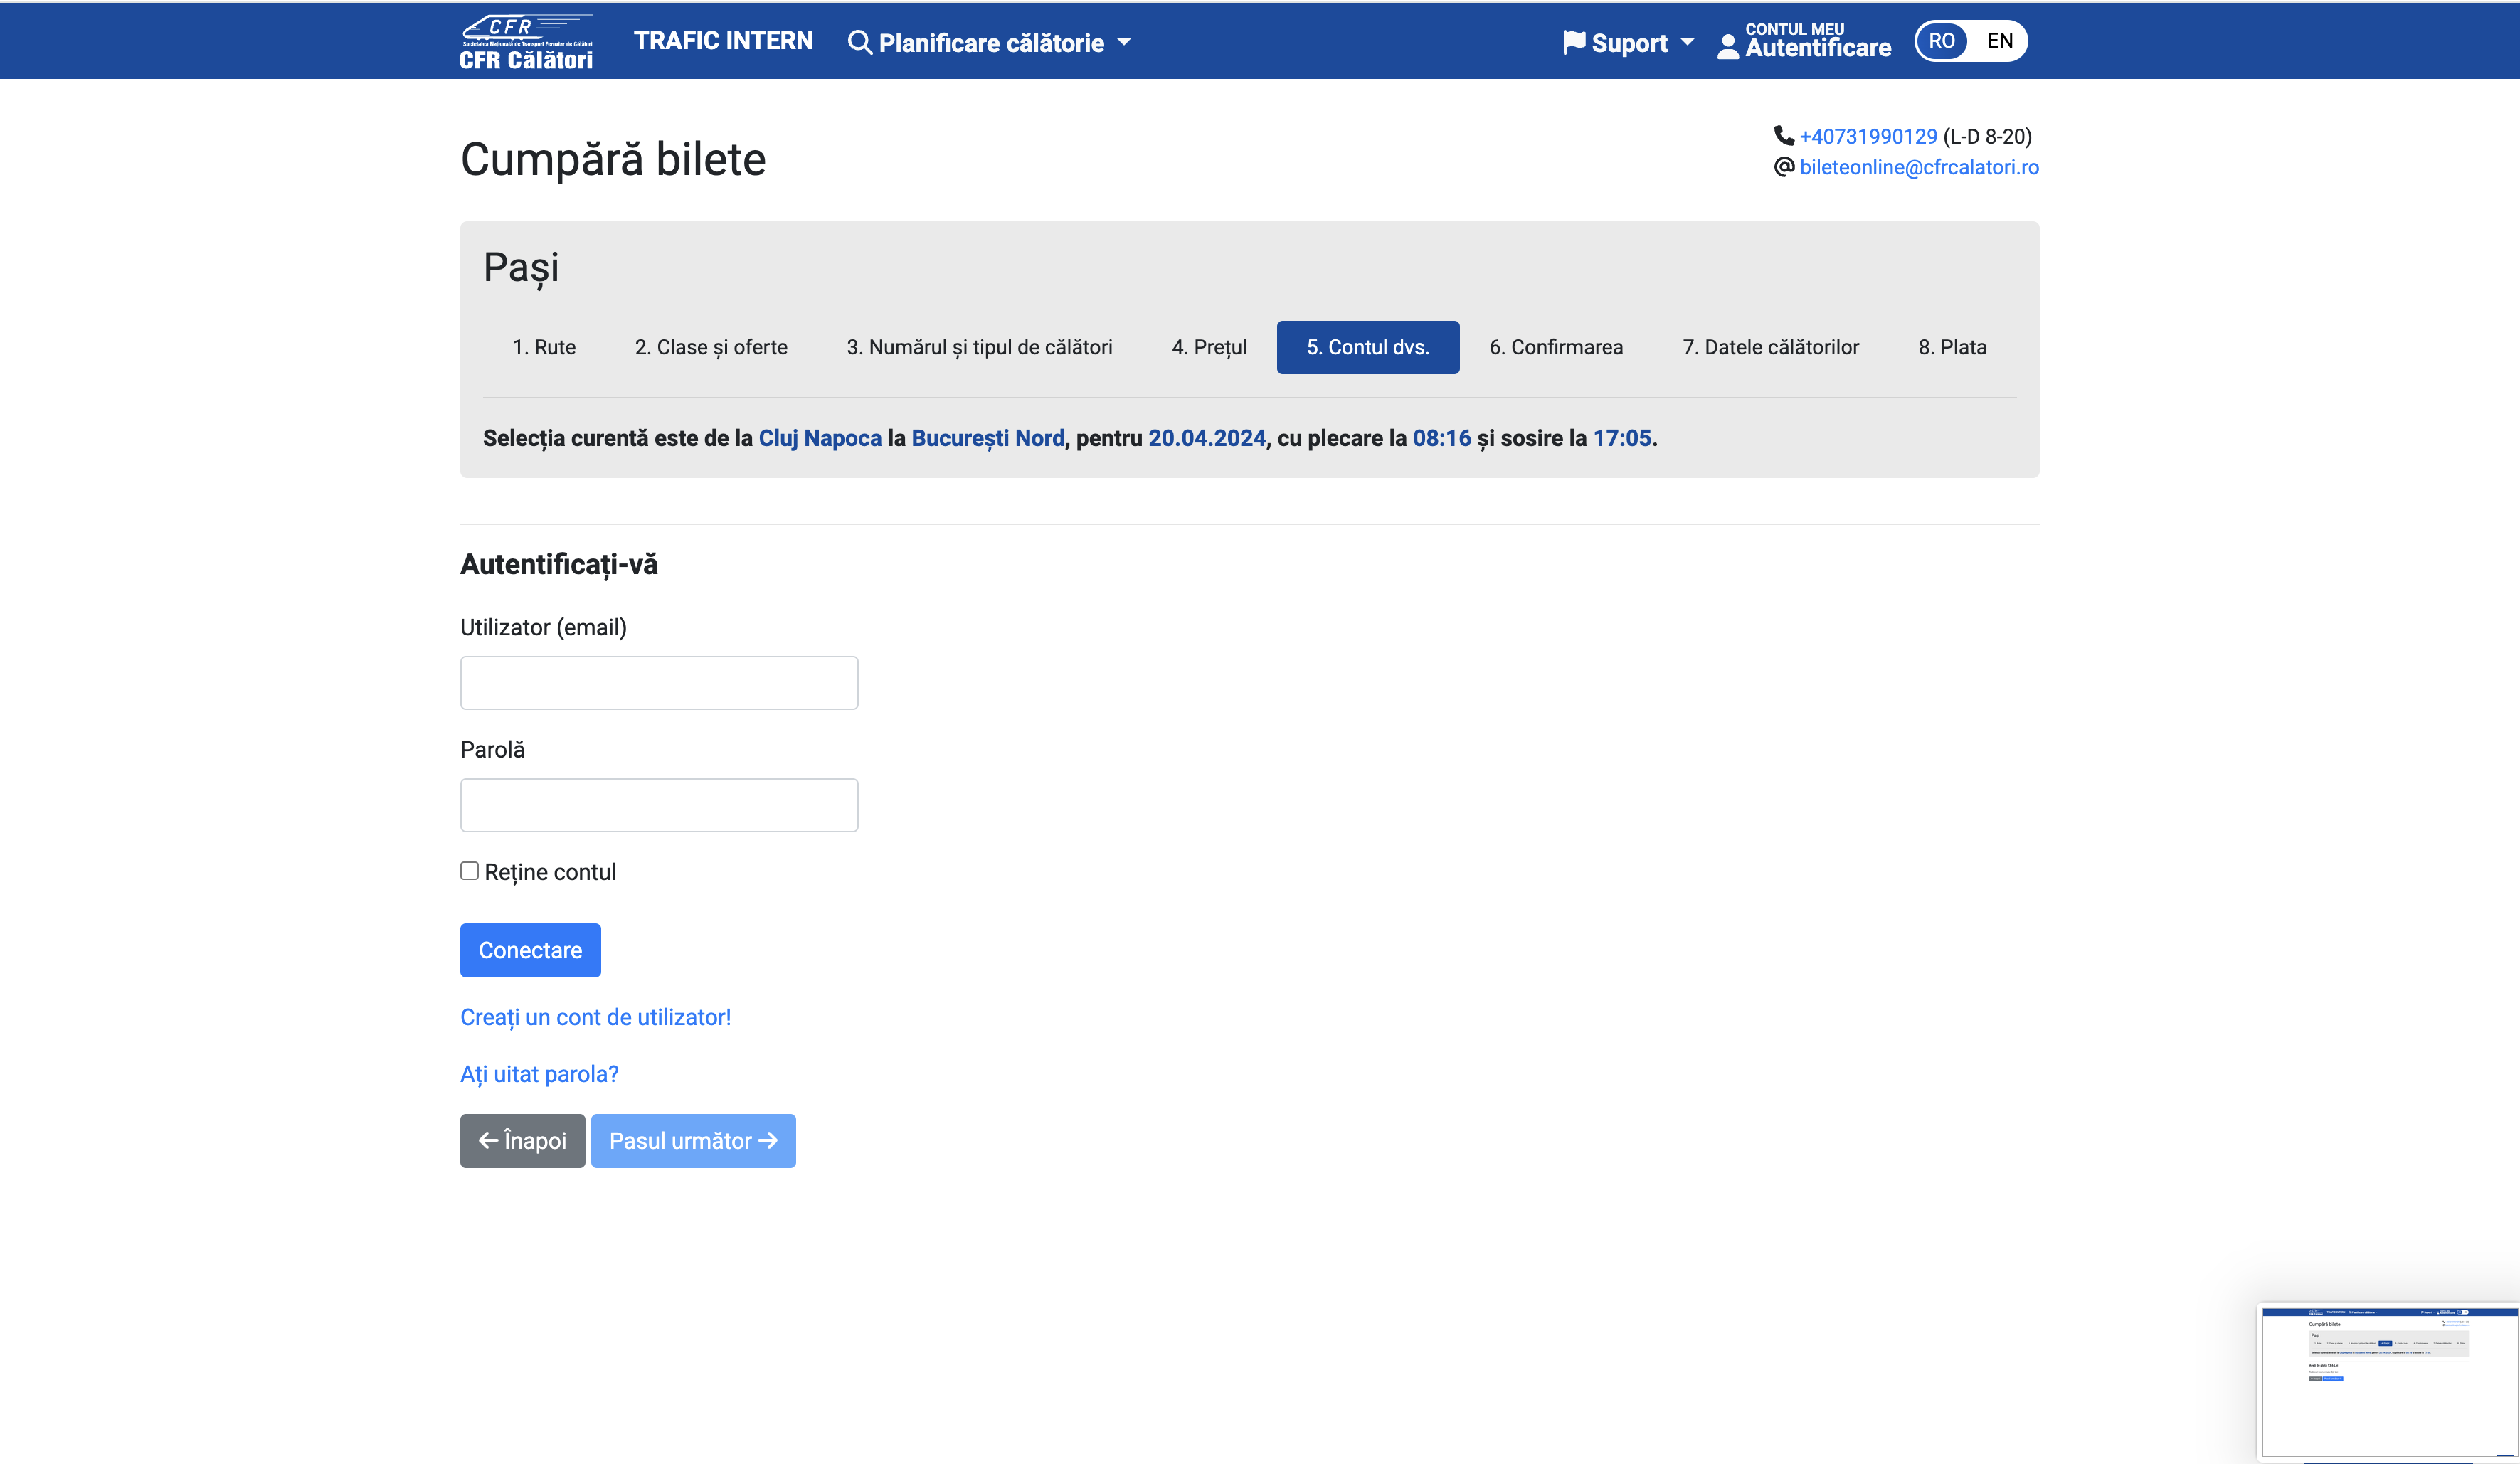The image size is (2520, 1464).
Task: Click the Cluj Napoca station text
Action: click(820, 438)
